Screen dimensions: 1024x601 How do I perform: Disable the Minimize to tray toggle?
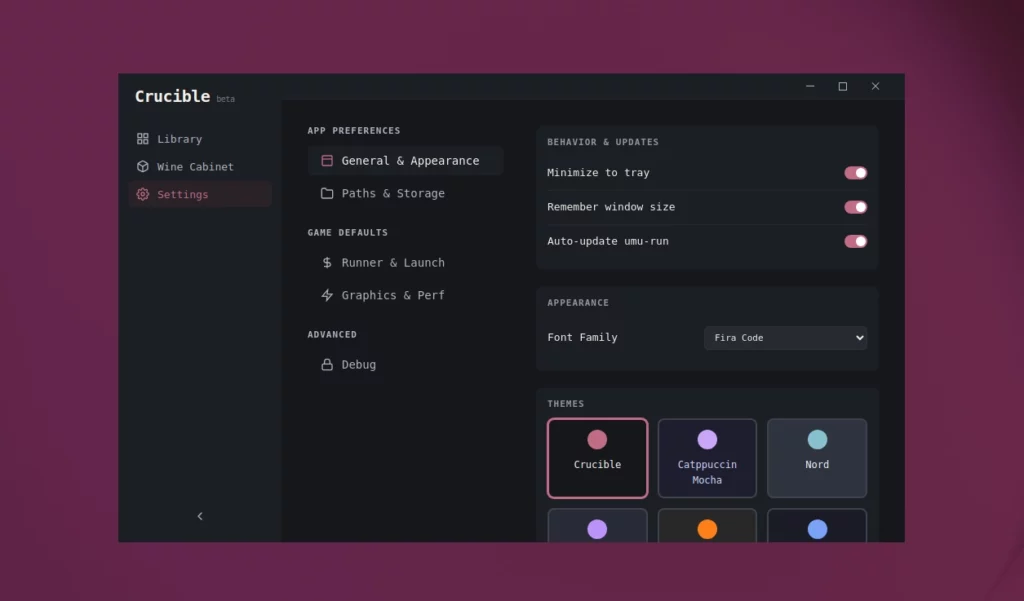tap(855, 173)
